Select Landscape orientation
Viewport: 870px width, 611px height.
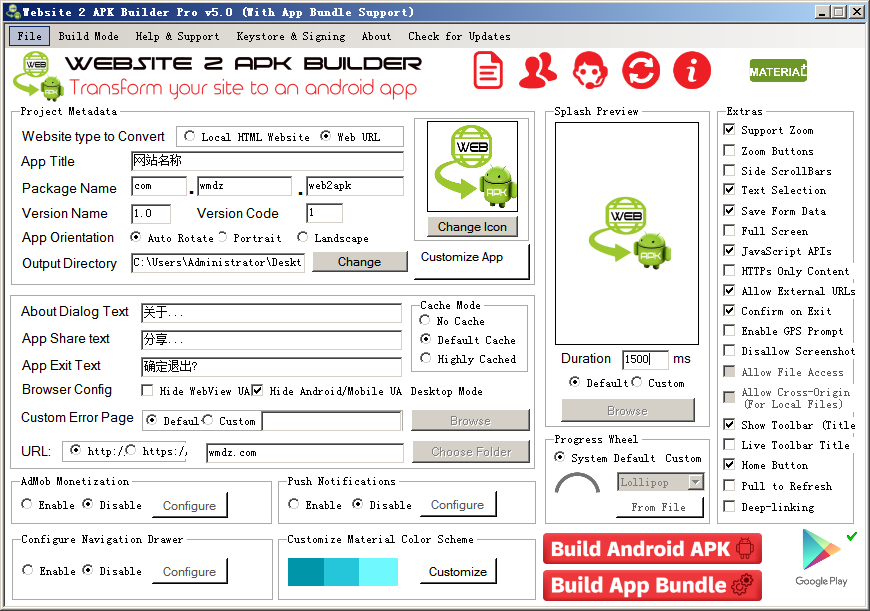pyautogui.click(x=302, y=238)
